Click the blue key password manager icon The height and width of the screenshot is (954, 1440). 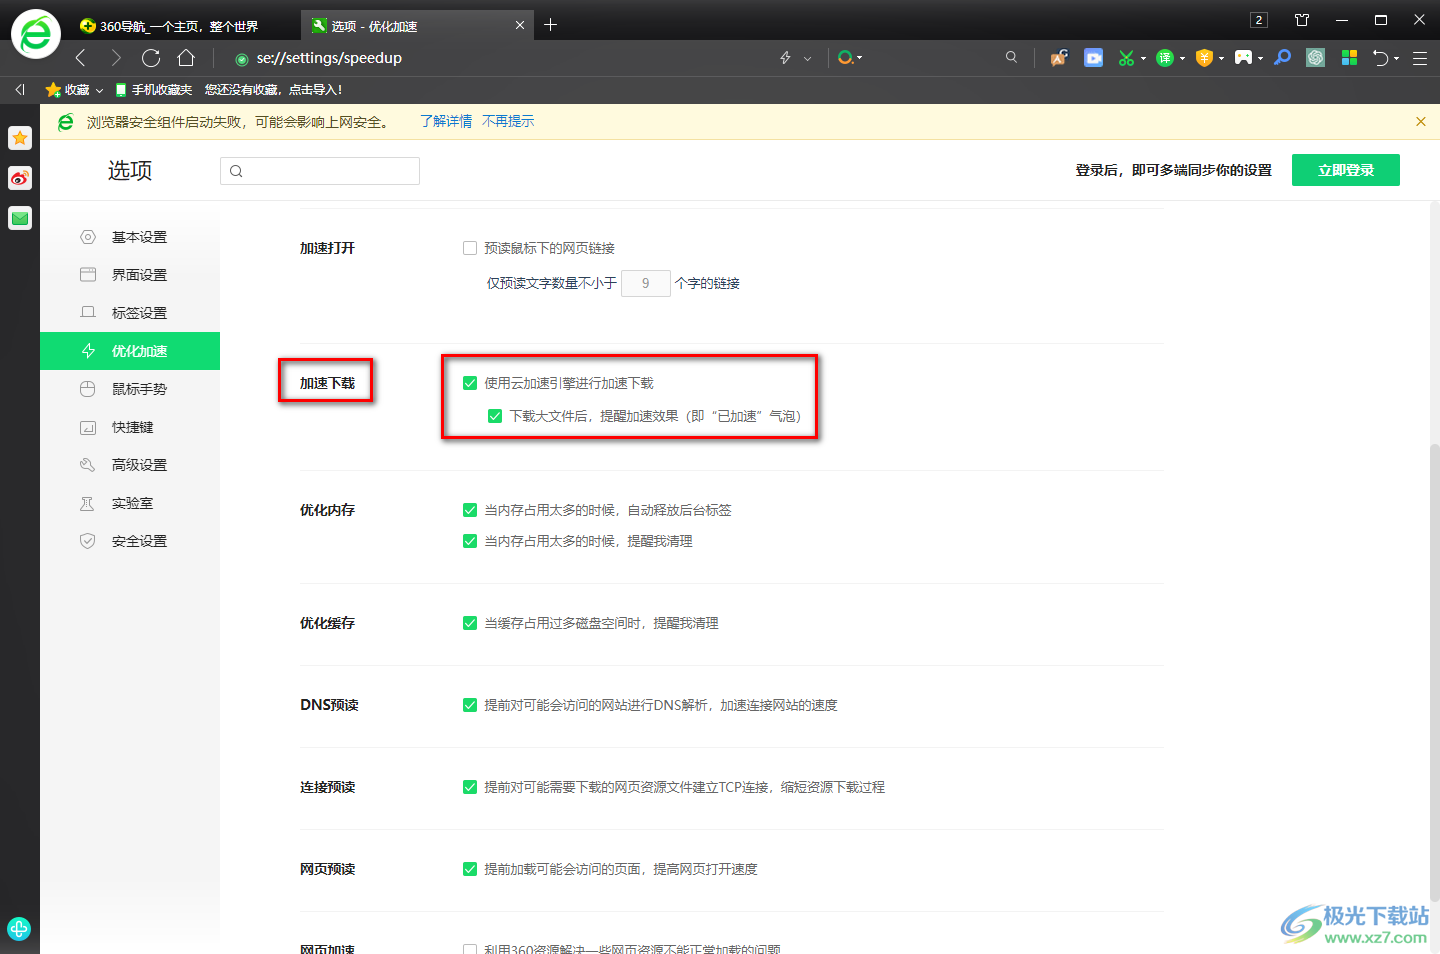[1283, 58]
